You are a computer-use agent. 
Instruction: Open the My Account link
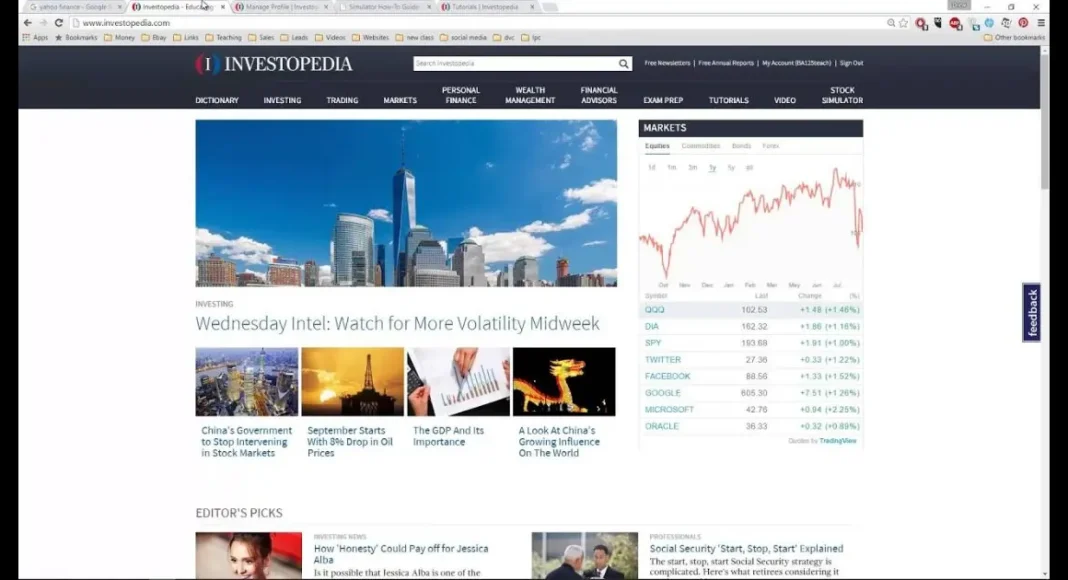796,63
